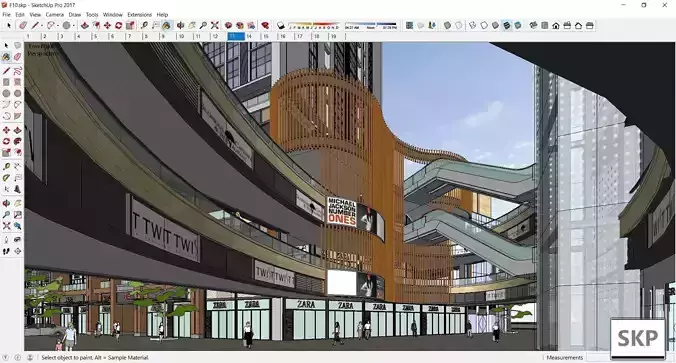This screenshot has height=363, width=676.
Task: Enable Shaded With Textures style
Action: point(507,25)
